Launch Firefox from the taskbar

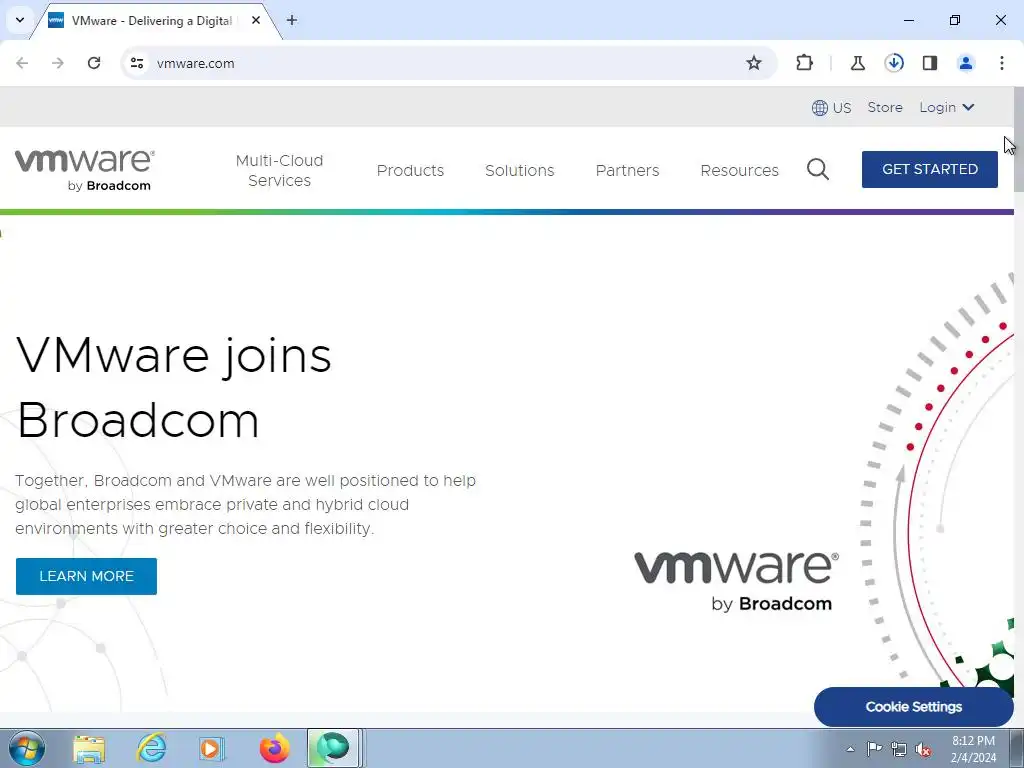point(274,748)
